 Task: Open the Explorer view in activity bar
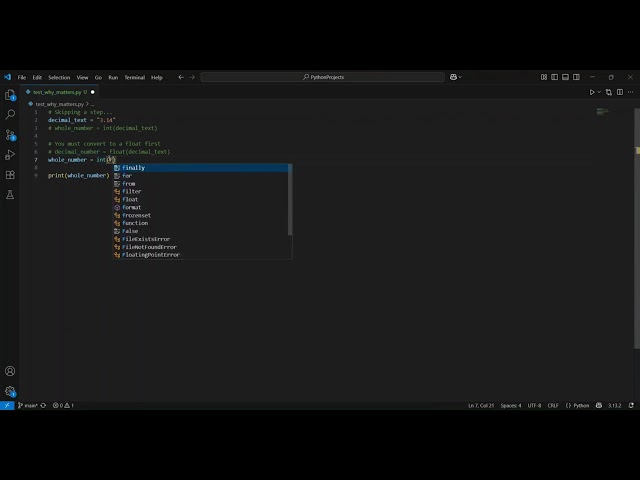(10, 95)
